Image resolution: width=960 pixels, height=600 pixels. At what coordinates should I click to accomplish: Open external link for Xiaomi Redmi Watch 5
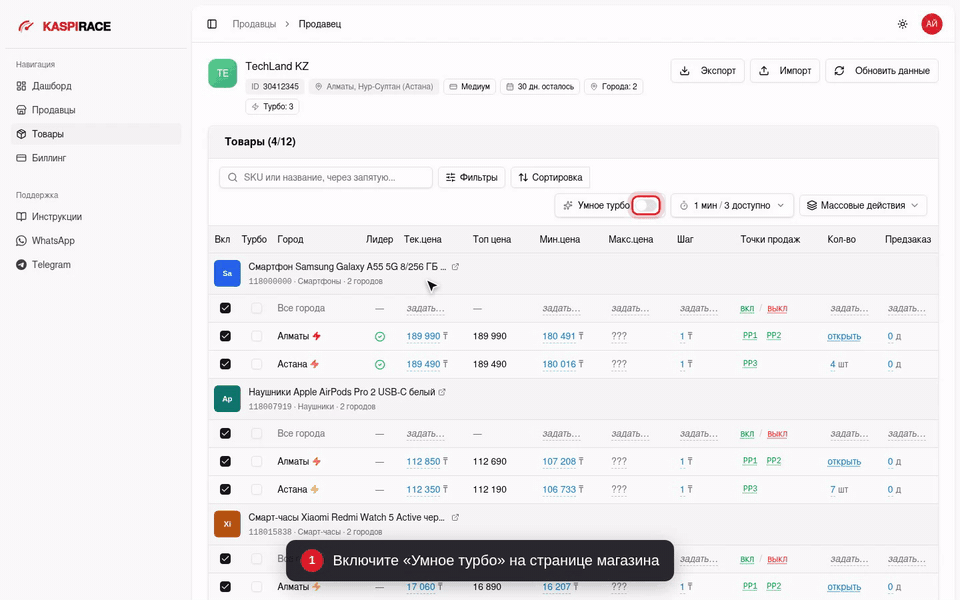pos(455,517)
